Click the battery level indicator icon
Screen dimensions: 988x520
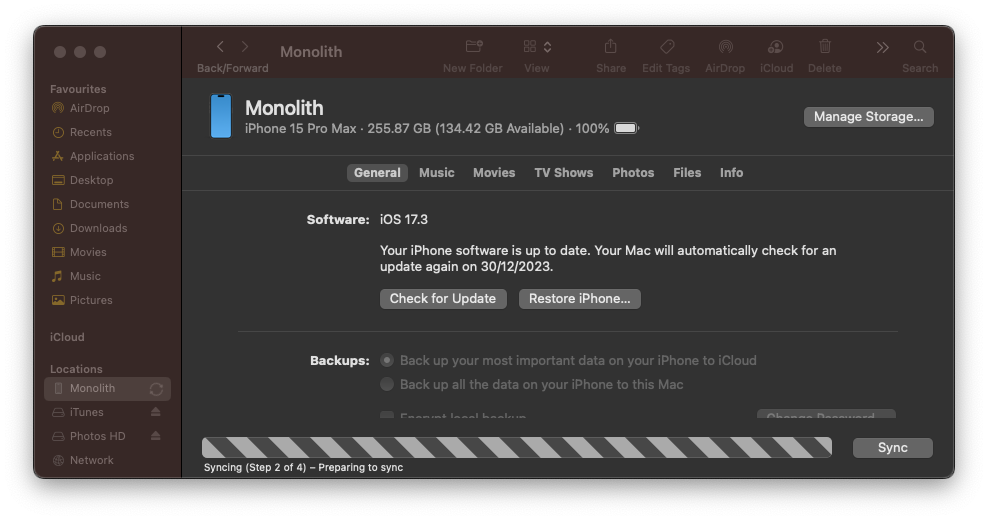[x=626, y=129]
